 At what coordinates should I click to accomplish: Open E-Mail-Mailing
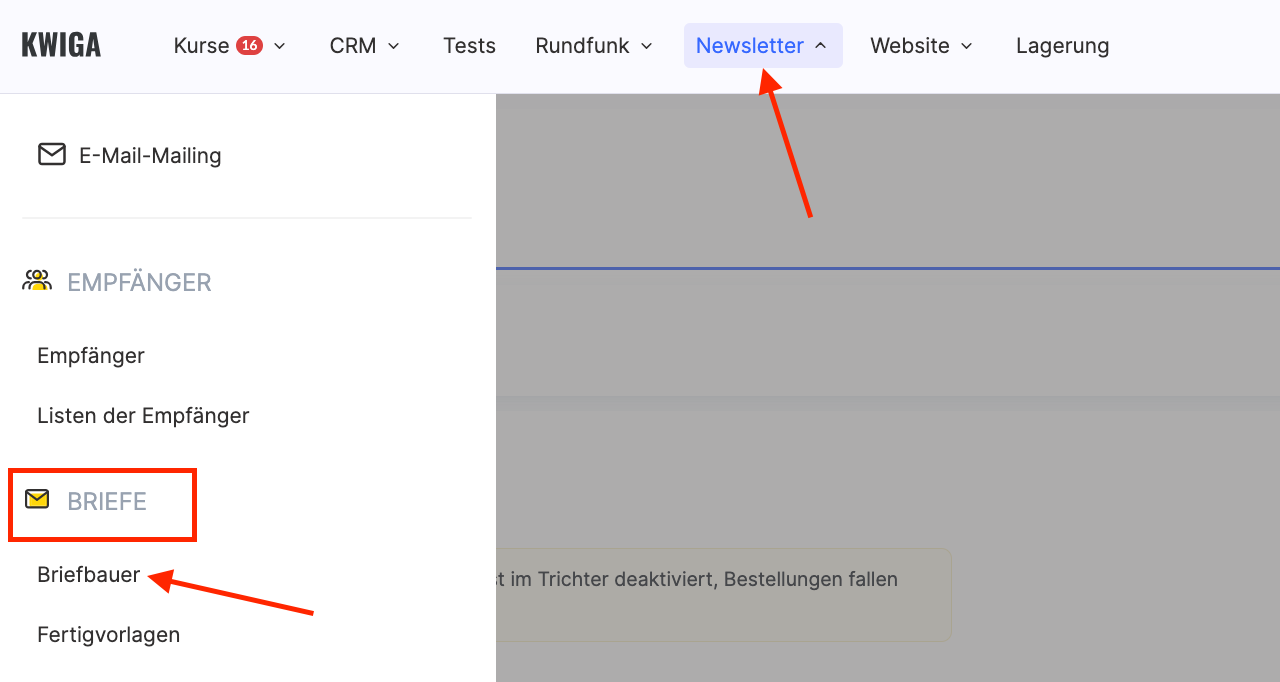(150, 155)
